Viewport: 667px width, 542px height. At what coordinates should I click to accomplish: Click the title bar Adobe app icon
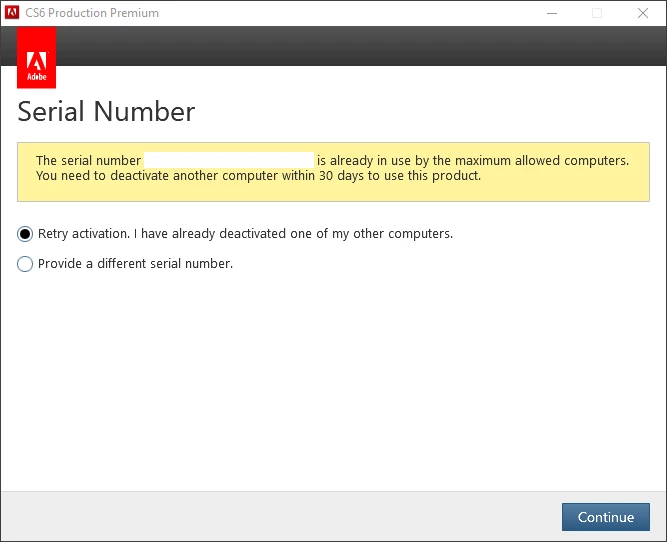[12, 13]
